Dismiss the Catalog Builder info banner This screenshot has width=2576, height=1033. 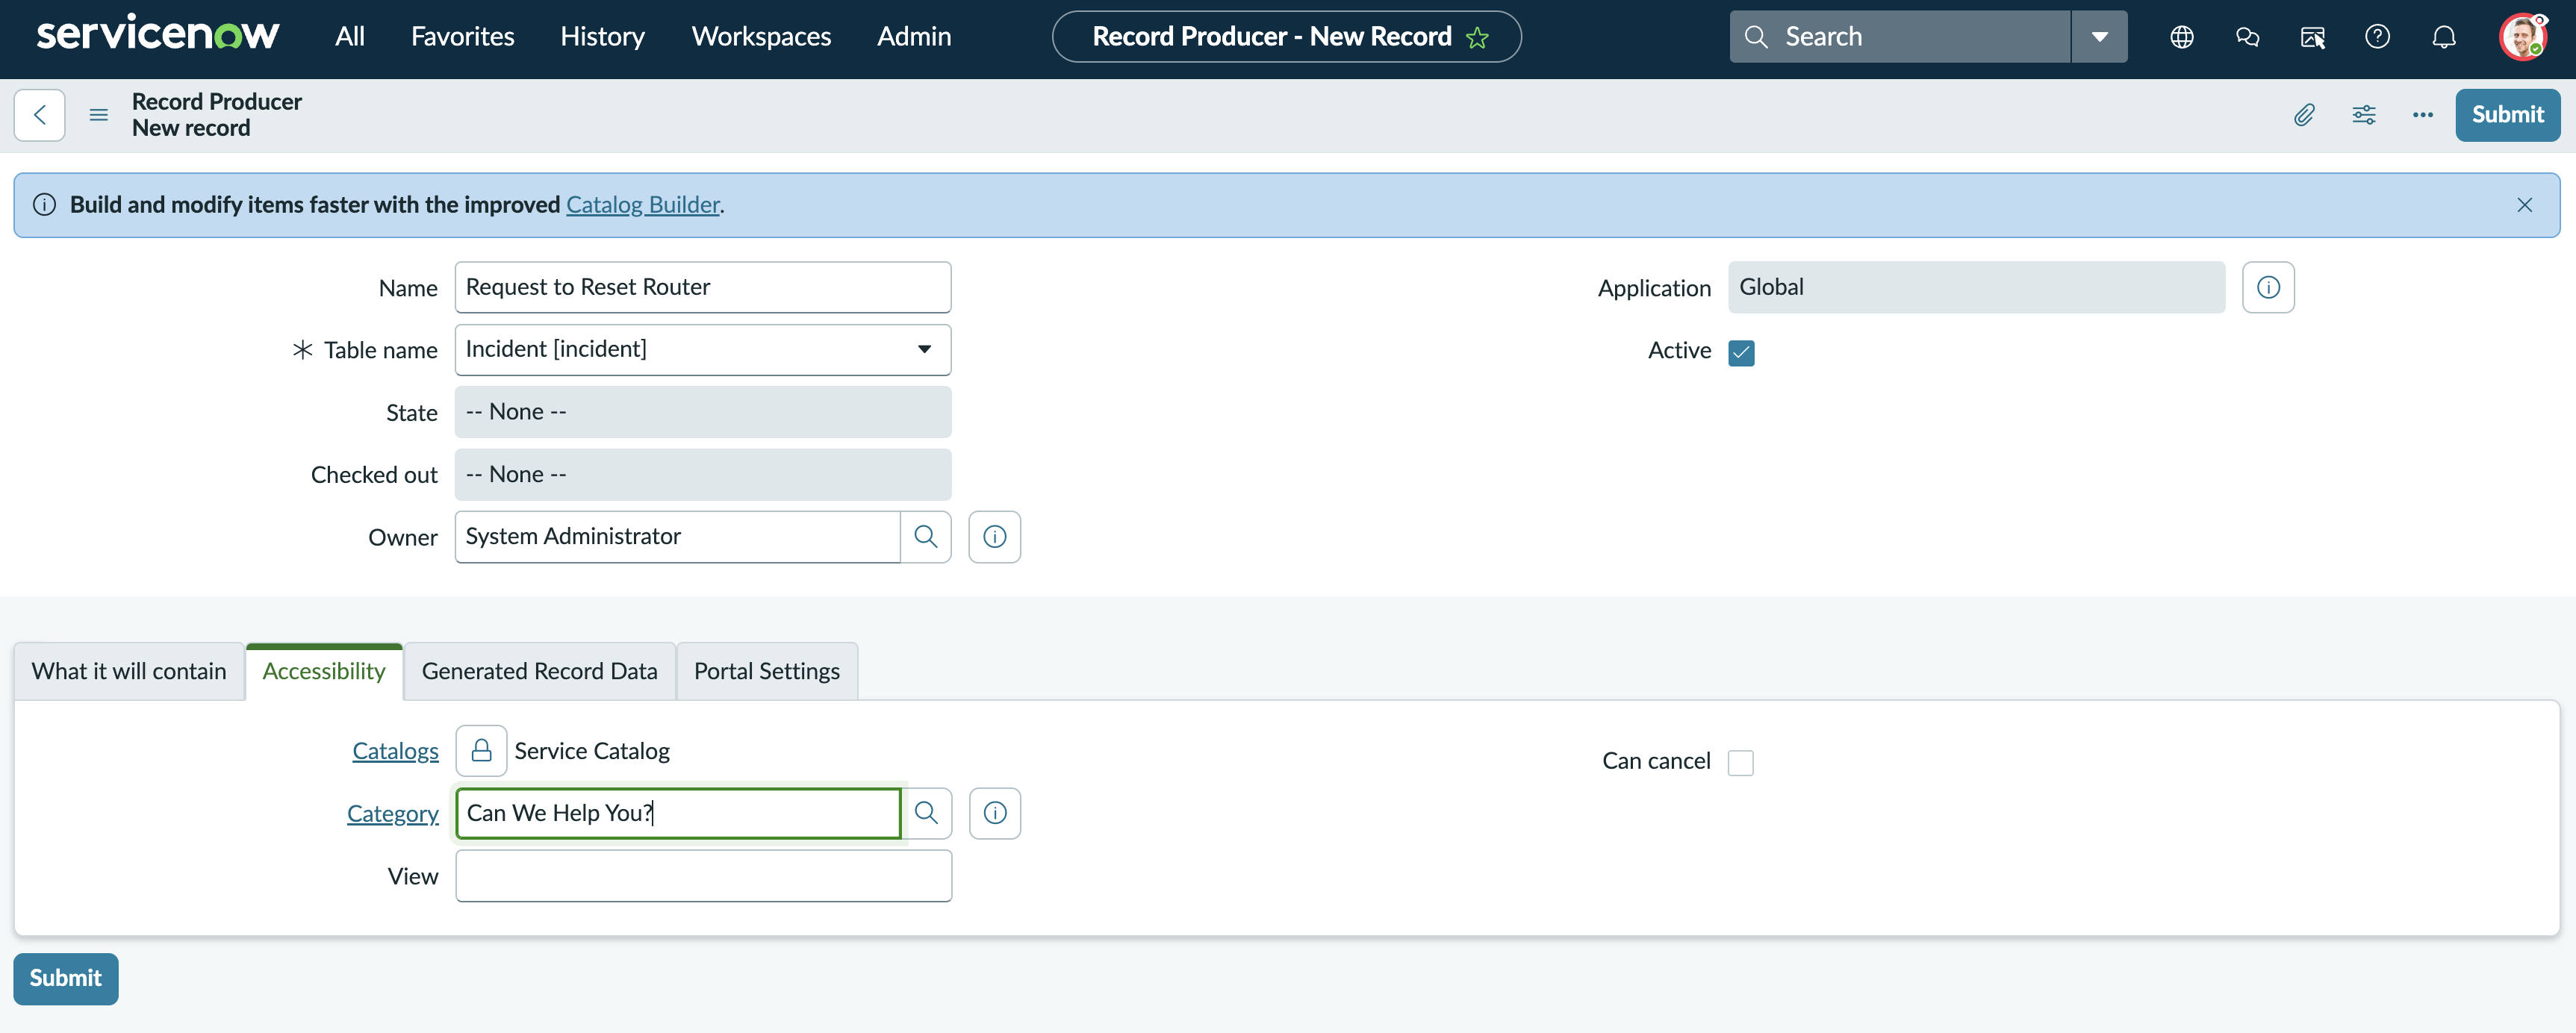(2524, 205)
